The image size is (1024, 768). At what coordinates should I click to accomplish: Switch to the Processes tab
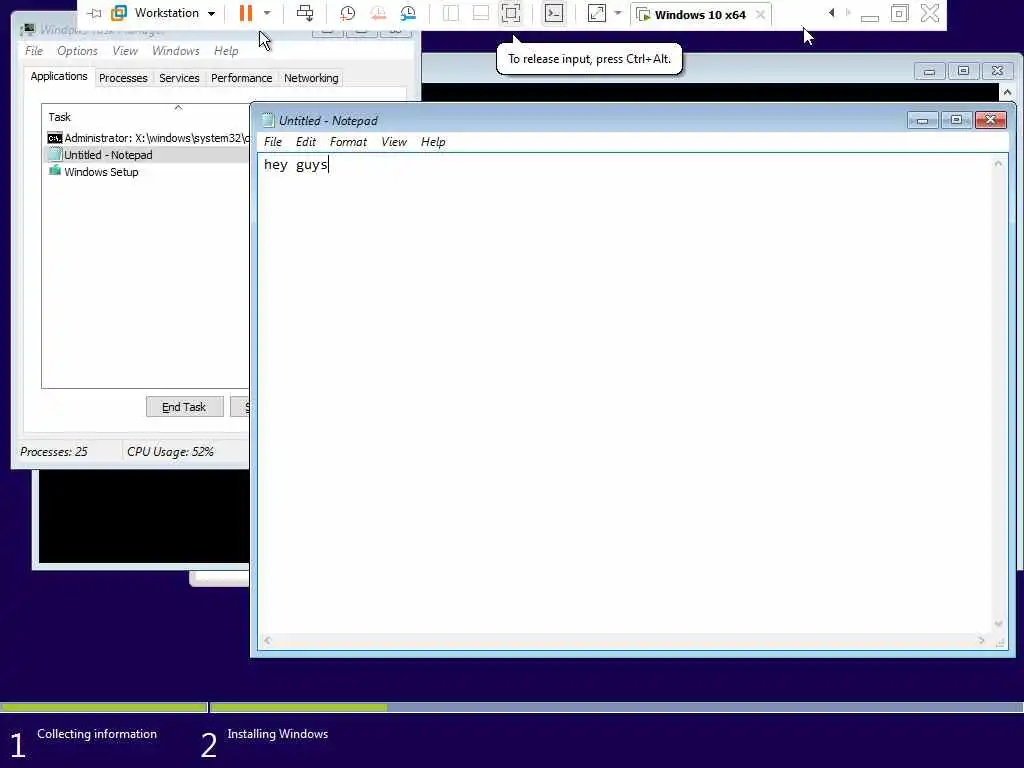click(123, 78)
